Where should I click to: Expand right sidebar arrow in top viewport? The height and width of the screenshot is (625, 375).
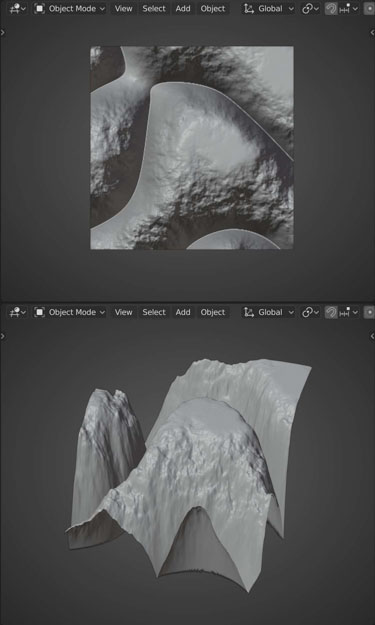pyautogui.click(x=372, y=32)
